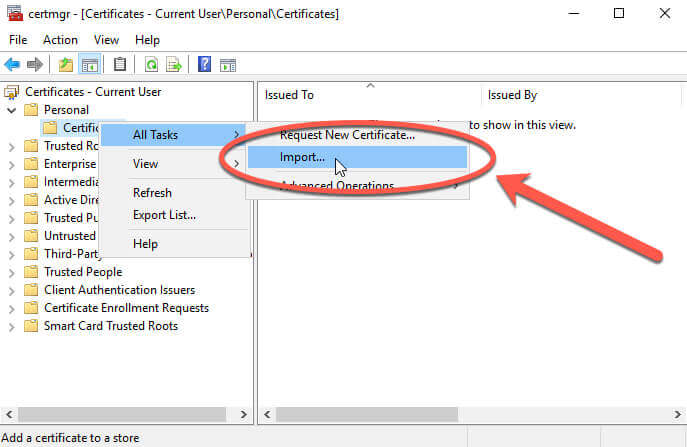
Task: Select the Certificates subfolder under Personal
Action: [81, 128]
